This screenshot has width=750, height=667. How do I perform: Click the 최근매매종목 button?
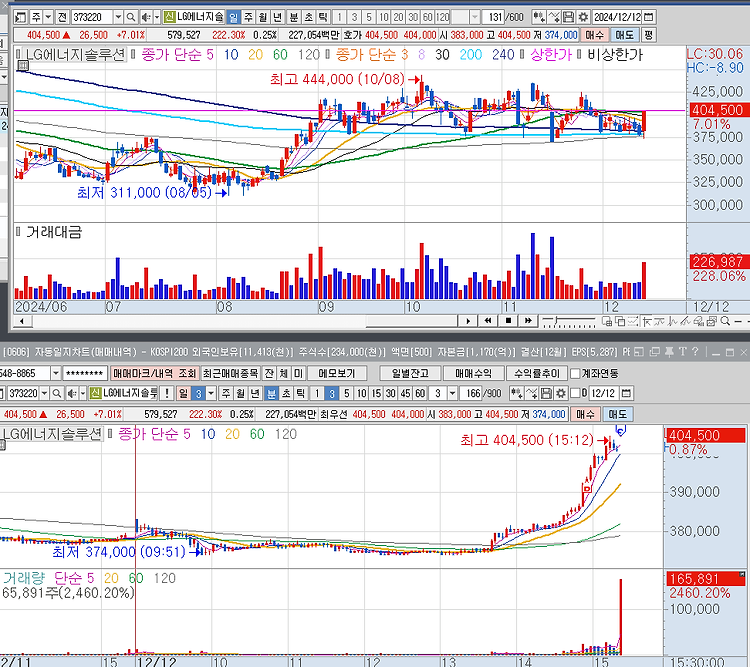tap(231, 373)
